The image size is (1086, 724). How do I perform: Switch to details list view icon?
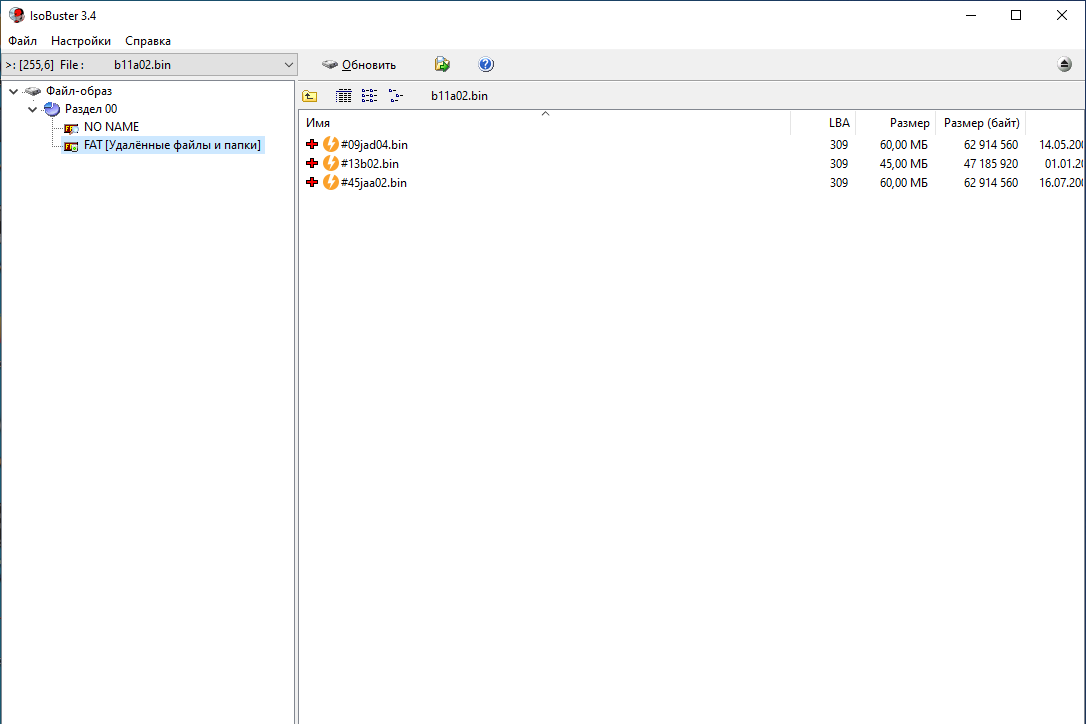click(344, 96)
